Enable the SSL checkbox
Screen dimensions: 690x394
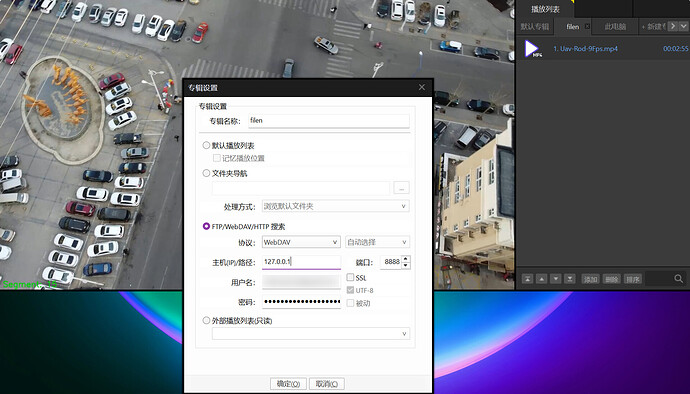pyautogui.click(x=350, y=277)
